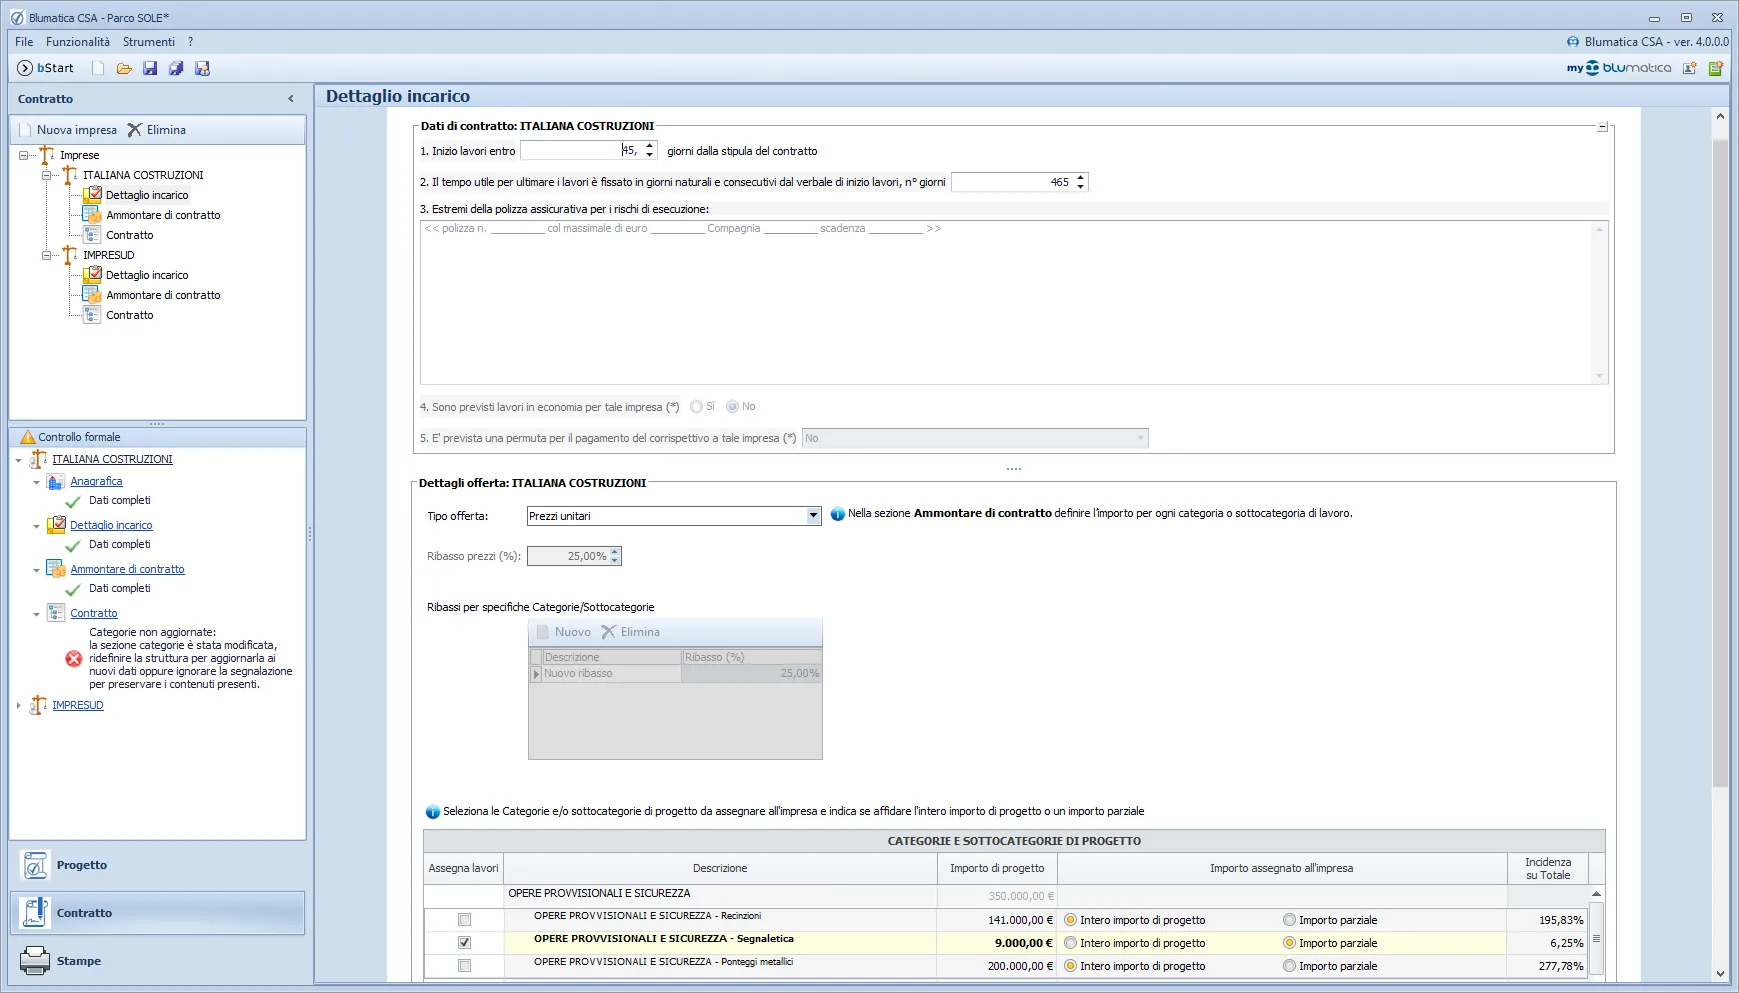Increase Ribasso prezzi percentage stepper
The height and width of the screenshot is (993, 1739).
(615, 551)
